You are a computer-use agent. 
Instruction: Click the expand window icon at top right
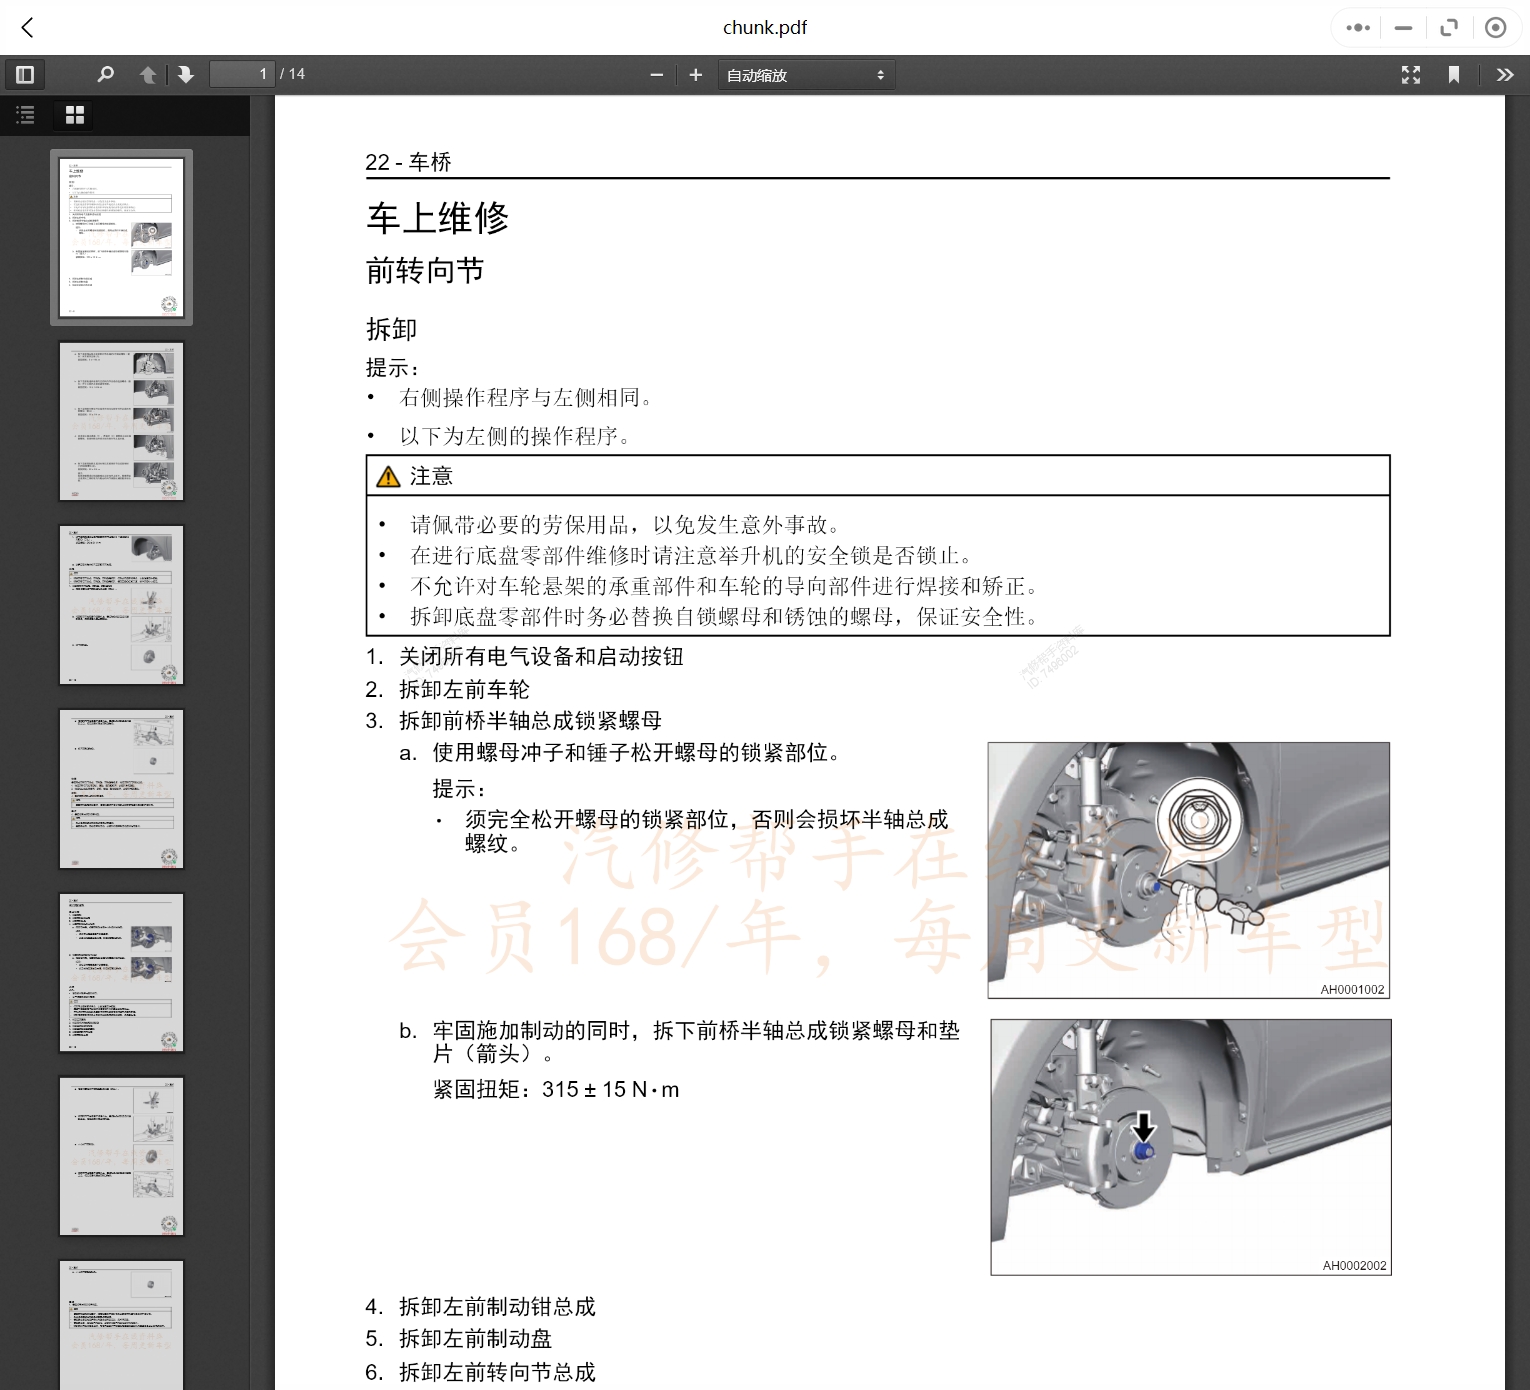coord(1448,27)
